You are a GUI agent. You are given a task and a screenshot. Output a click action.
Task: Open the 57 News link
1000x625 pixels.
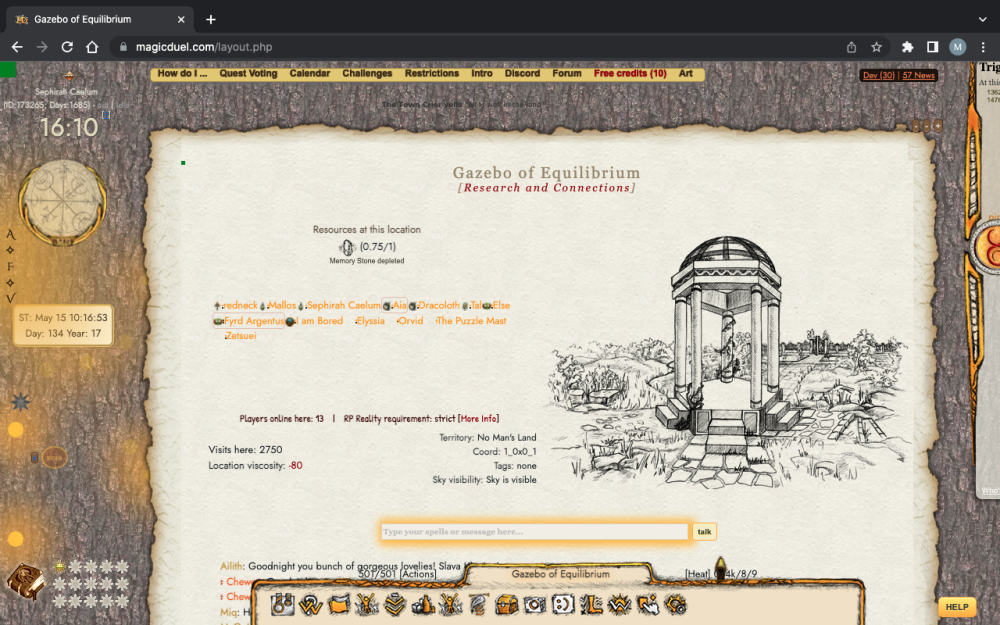918,75
